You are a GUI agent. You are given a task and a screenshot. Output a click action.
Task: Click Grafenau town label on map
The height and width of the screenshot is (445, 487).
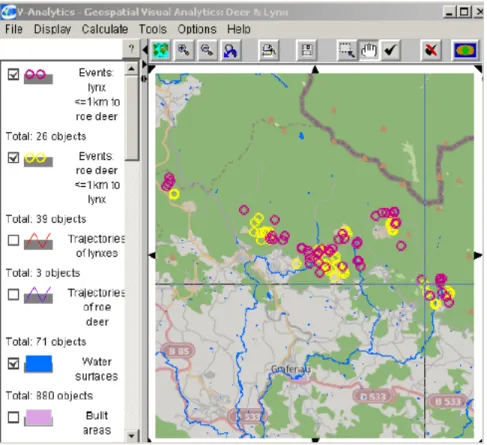291,369
